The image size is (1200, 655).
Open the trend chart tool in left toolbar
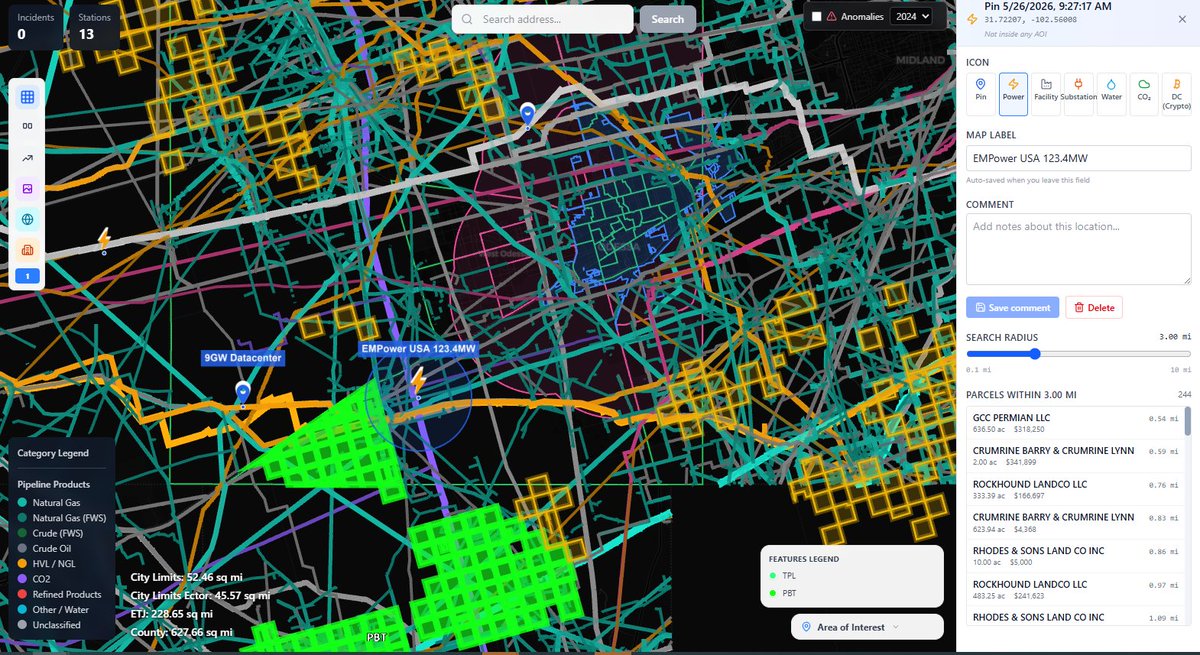coord(27,158)
